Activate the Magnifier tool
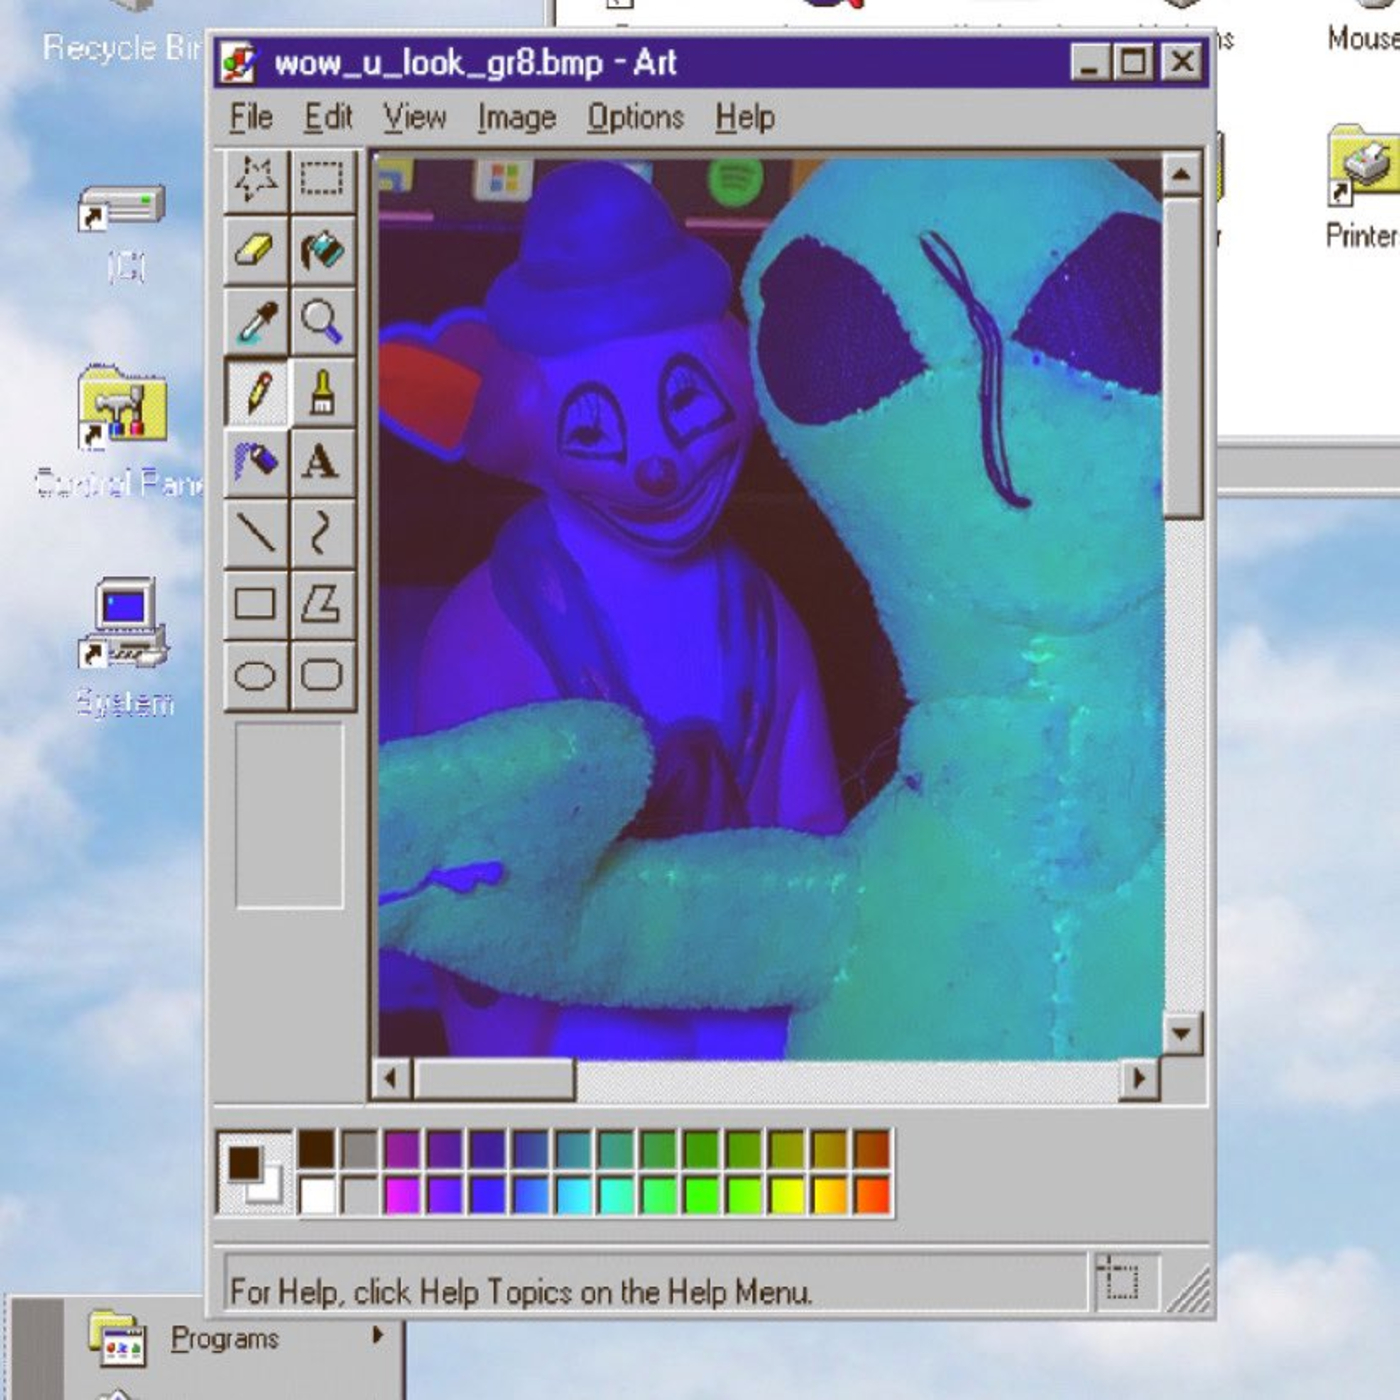The image size is (1400, 1400). point(322,321)
